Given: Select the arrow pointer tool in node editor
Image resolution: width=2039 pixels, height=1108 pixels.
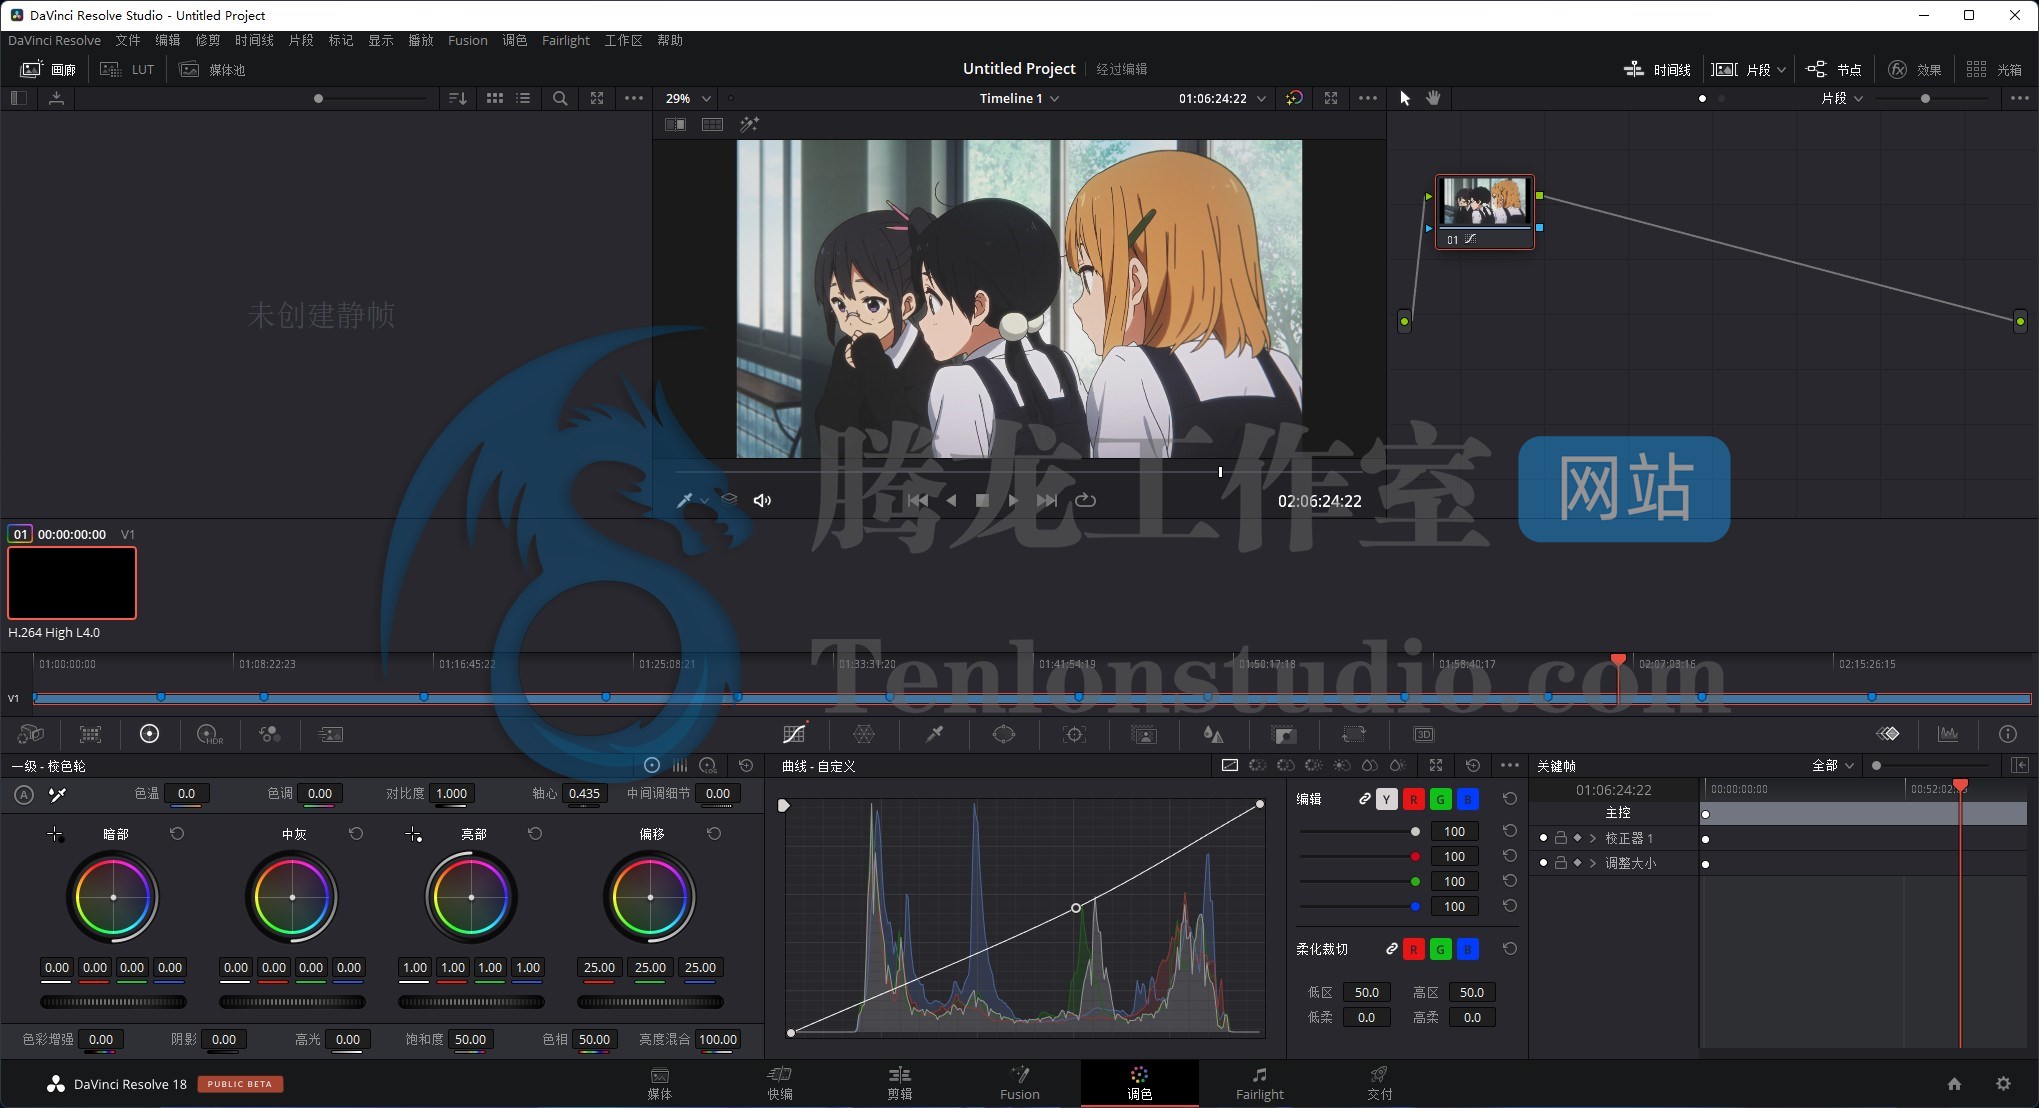Looking at the screenshot, I should pos(1404,98).
